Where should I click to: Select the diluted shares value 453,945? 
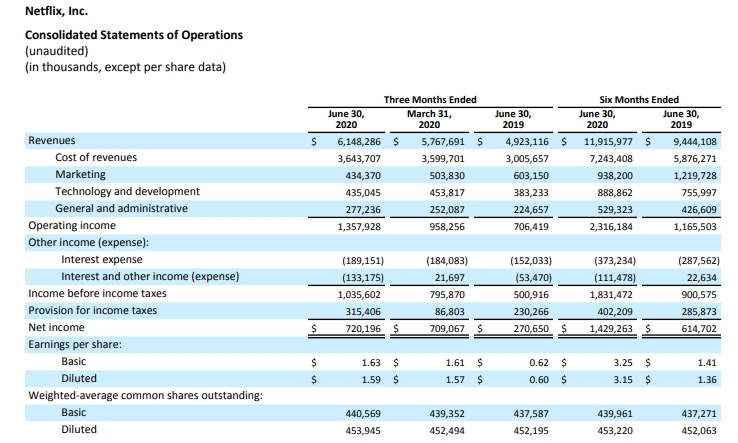(x=364, y=430)
